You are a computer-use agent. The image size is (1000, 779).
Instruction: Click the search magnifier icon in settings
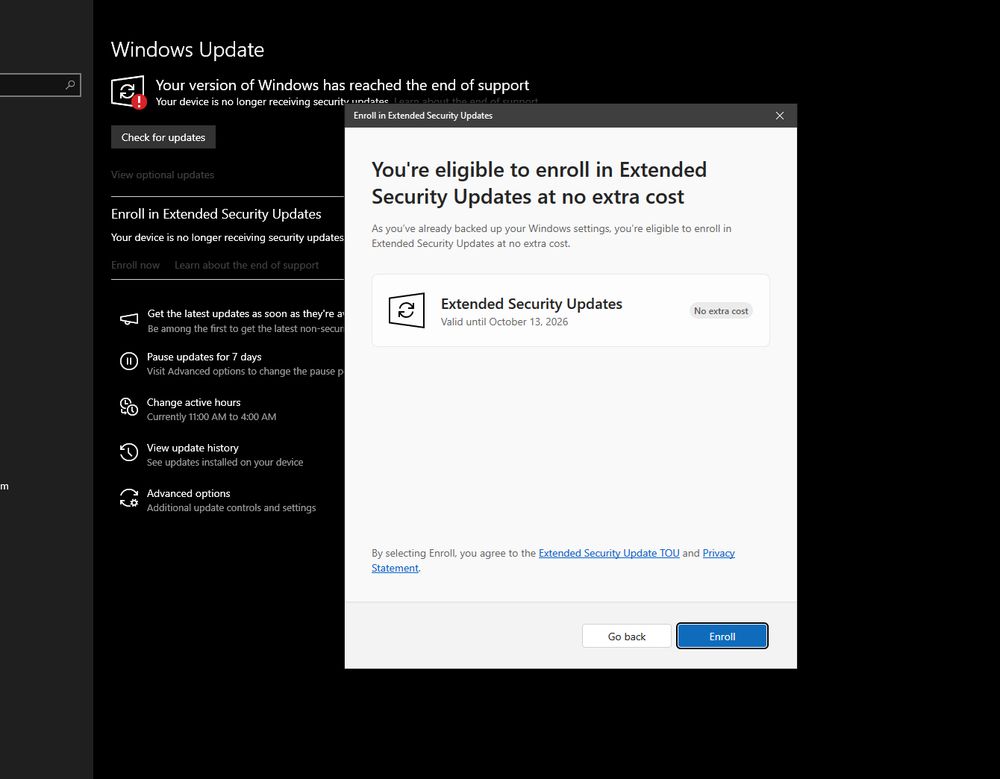(x=70, y=85)
